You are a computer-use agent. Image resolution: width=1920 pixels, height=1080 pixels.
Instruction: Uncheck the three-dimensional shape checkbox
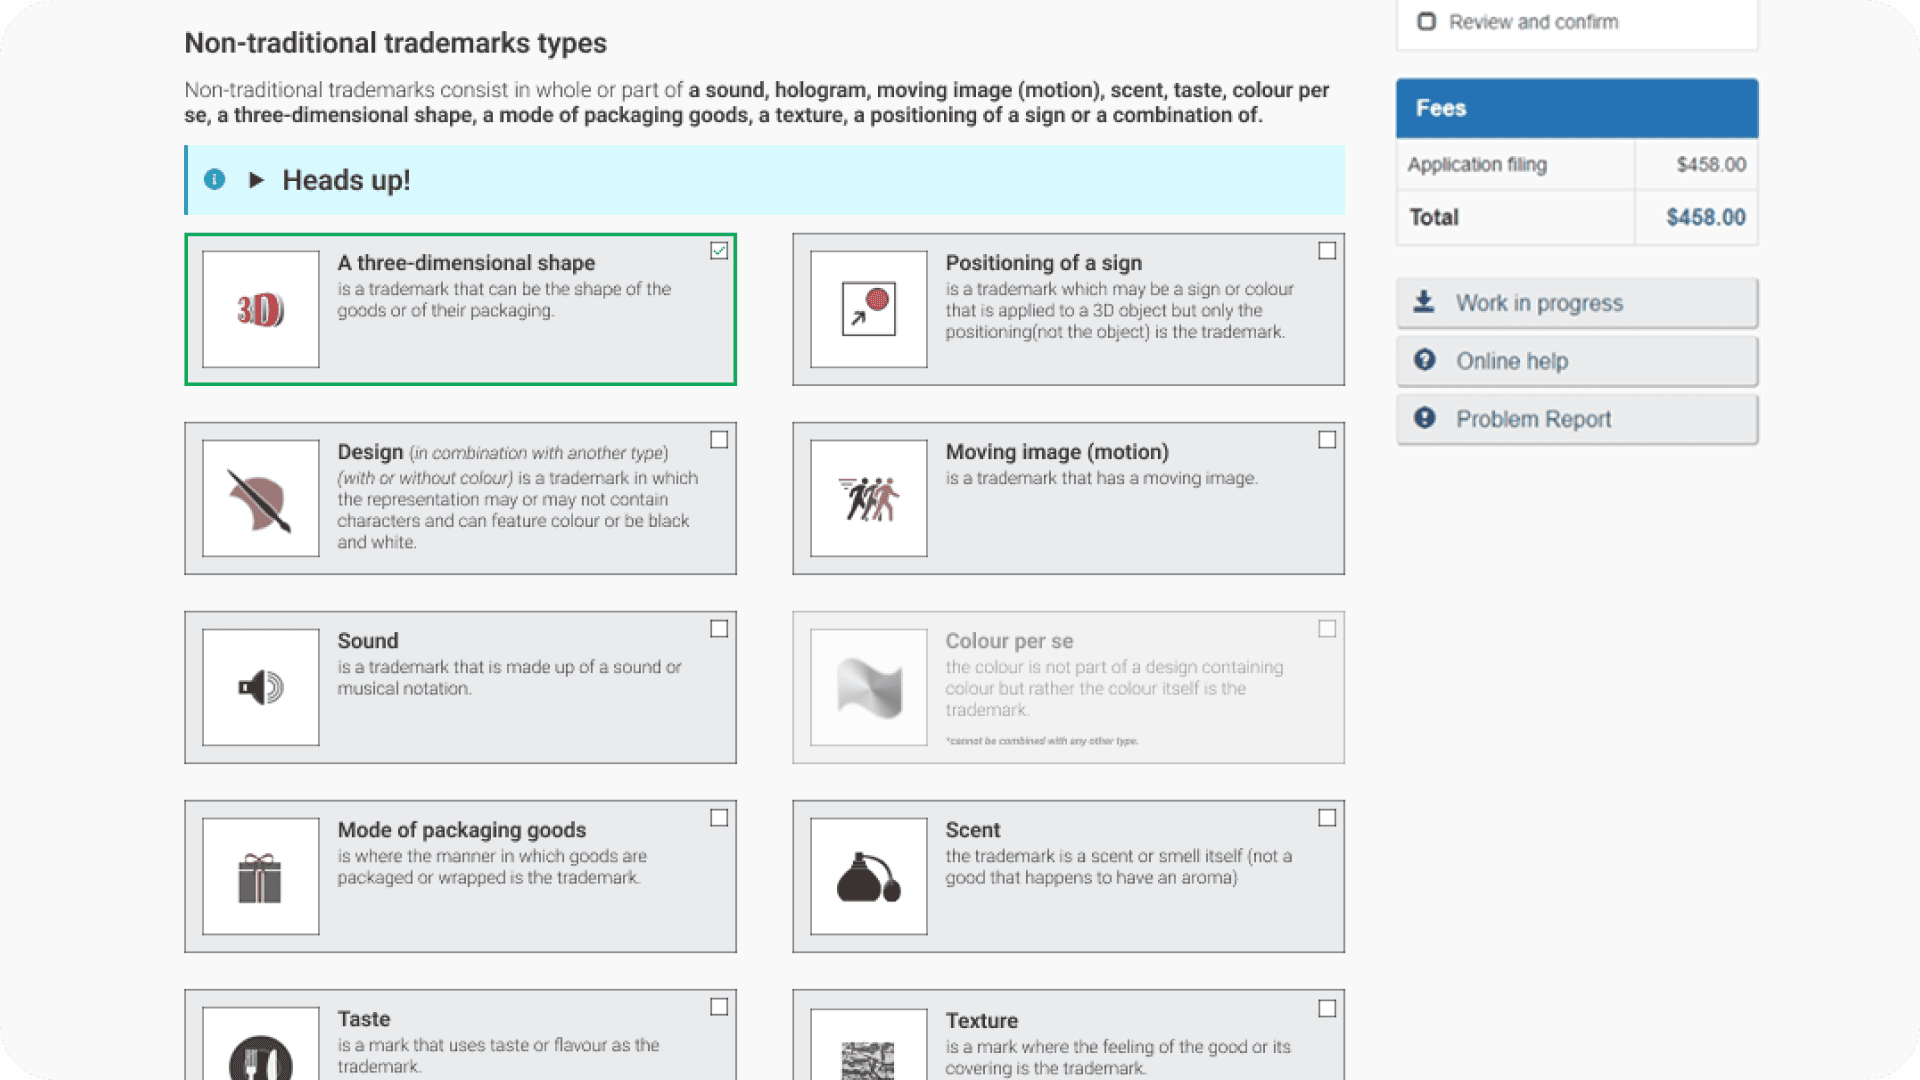pos(719,251)
